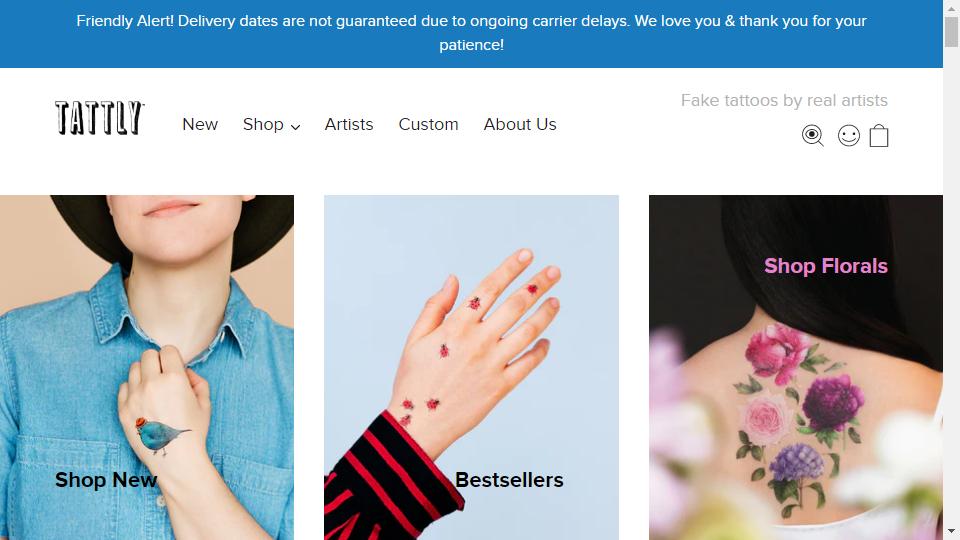This screenshot has width=960, height=540.
Task: Go to the New menu item
Action: [200, 124]
